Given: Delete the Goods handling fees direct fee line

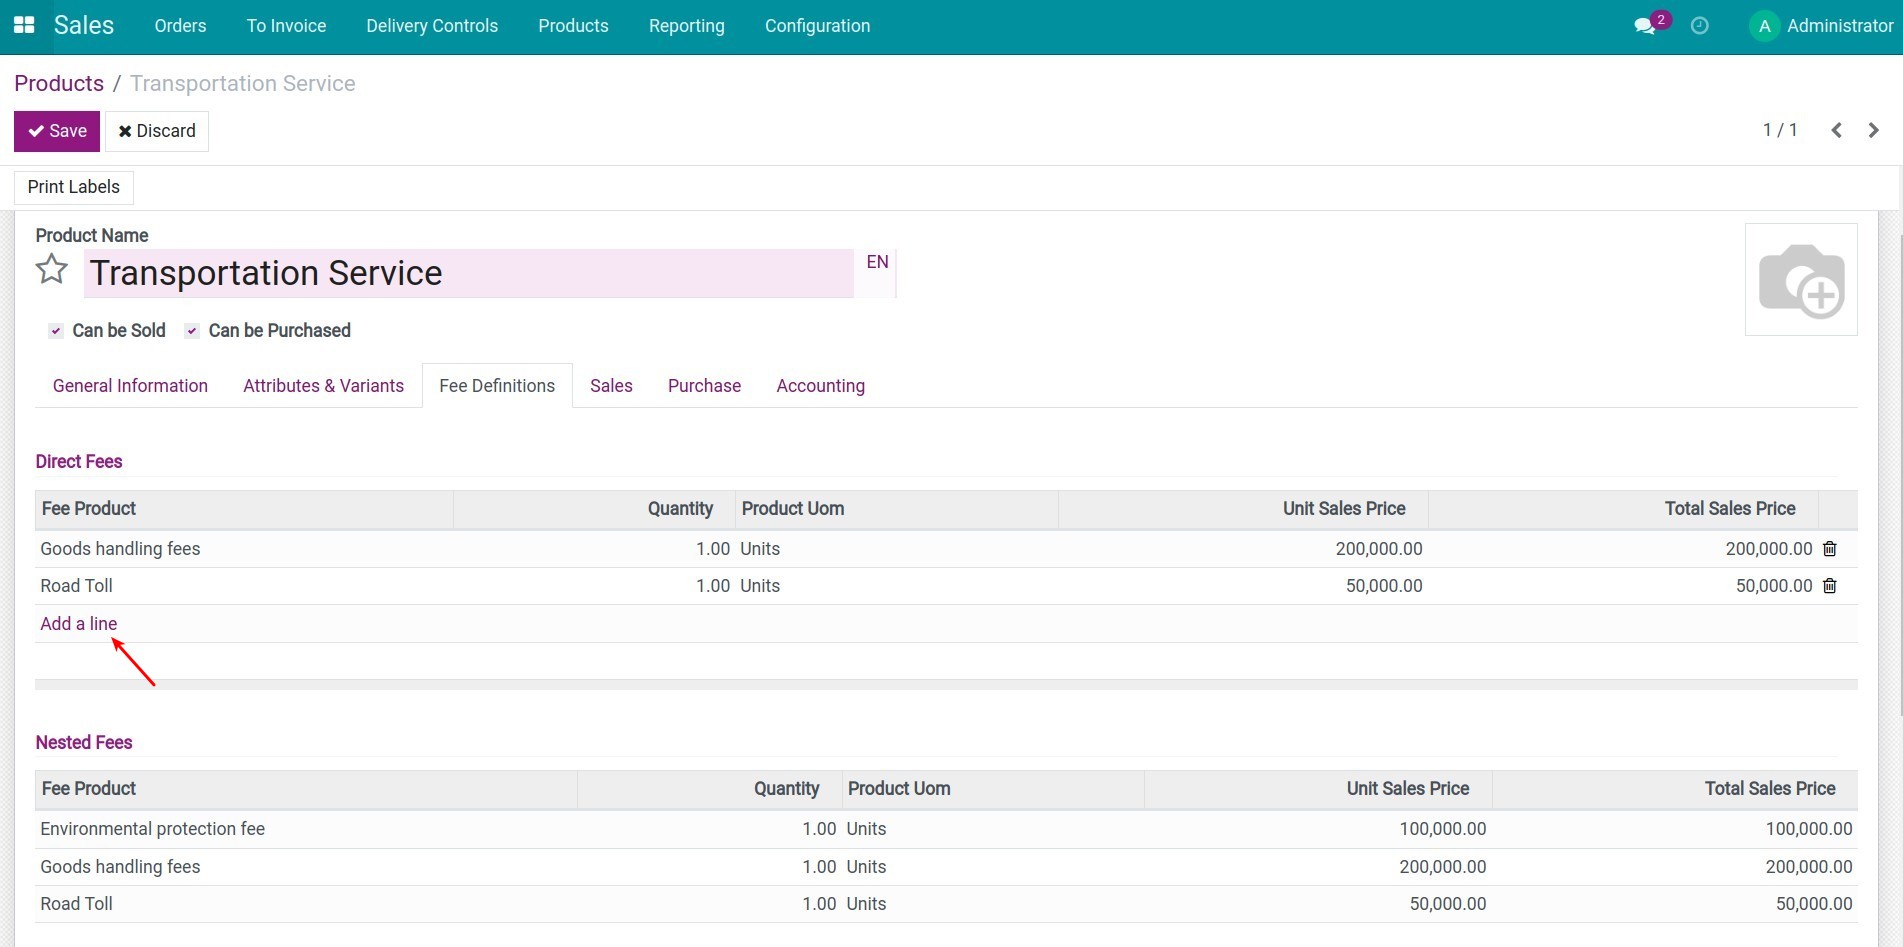Looking at the screenshot, I should click(1829, 548).
